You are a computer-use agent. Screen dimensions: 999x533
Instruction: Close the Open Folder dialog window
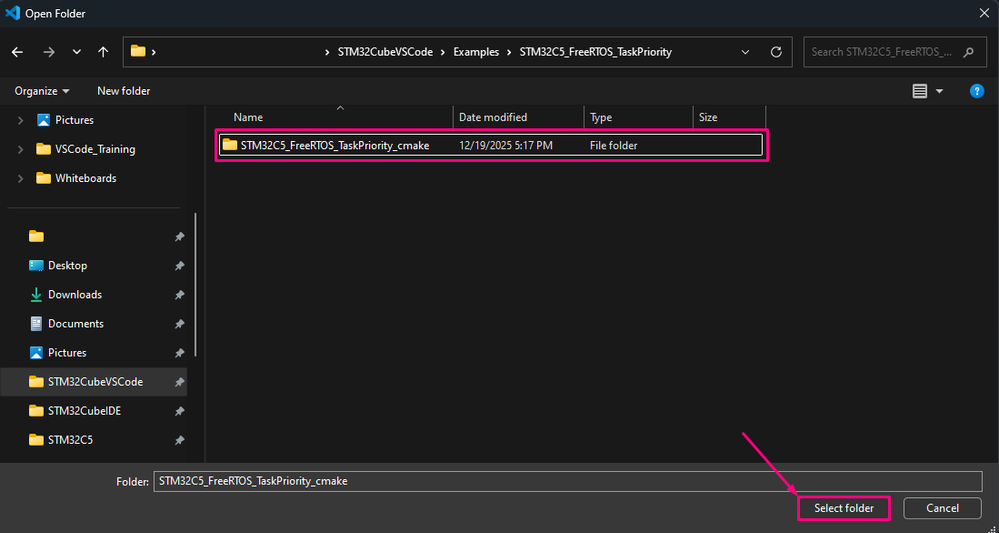[x=982, y=13]
